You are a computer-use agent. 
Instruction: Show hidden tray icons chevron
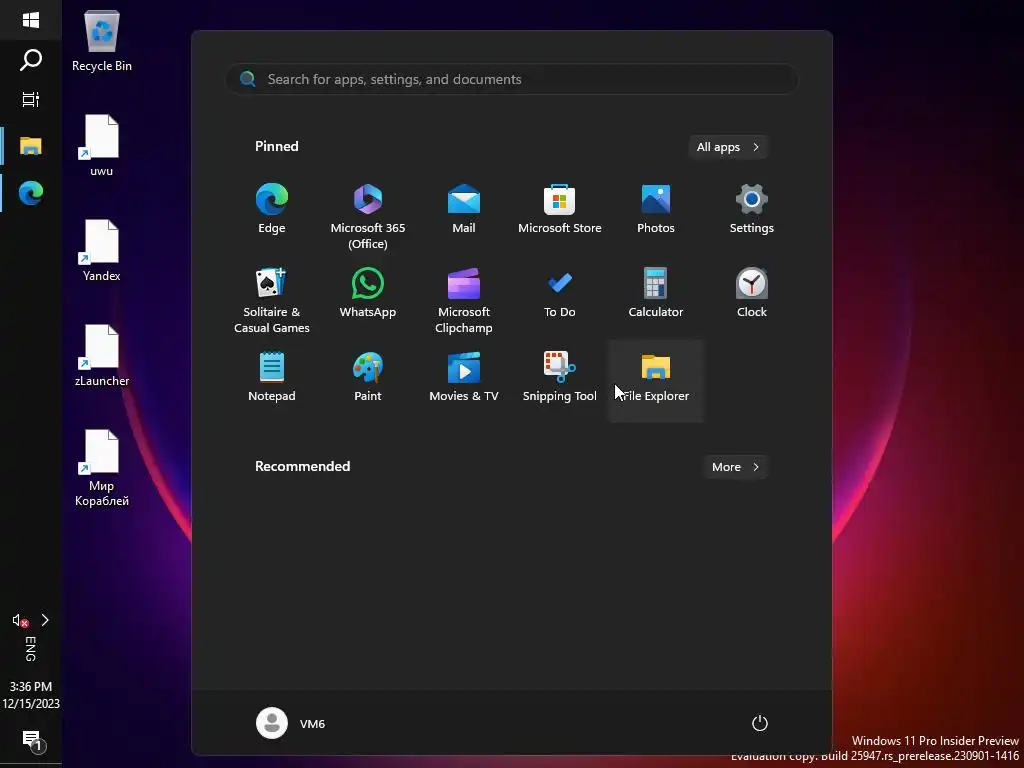tap(45, 620)
